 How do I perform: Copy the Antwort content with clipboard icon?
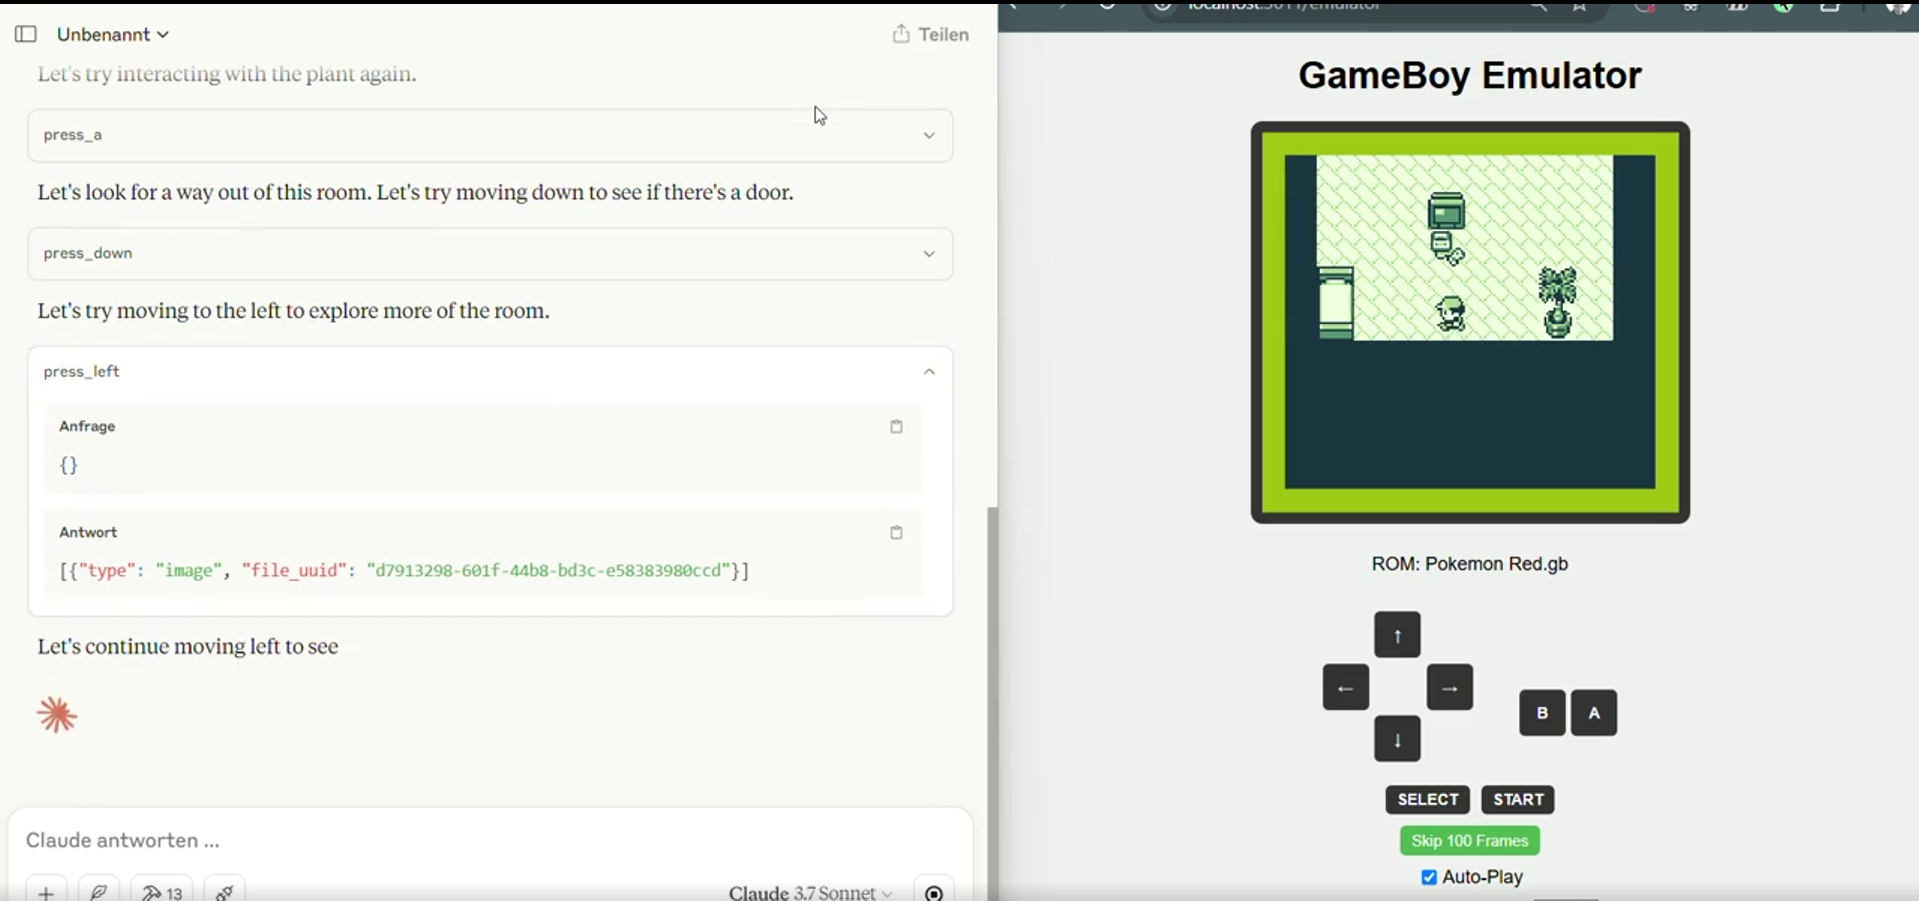tap(896, 533)
